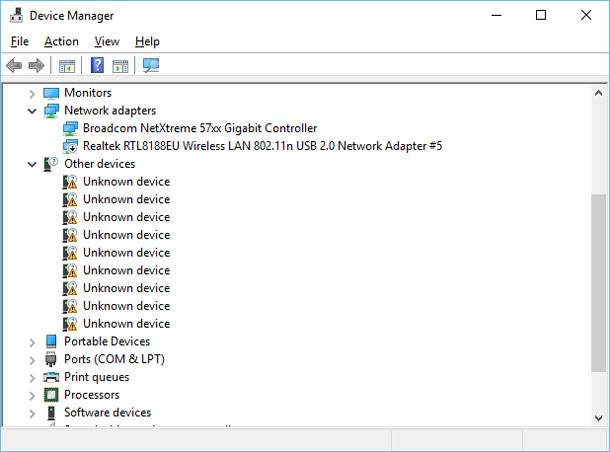This screenshot has height=452, width=610.
Task: Click Show/Hide Console Tree toolbar icon
Action: pyautogui.click(x=67, y=66)
